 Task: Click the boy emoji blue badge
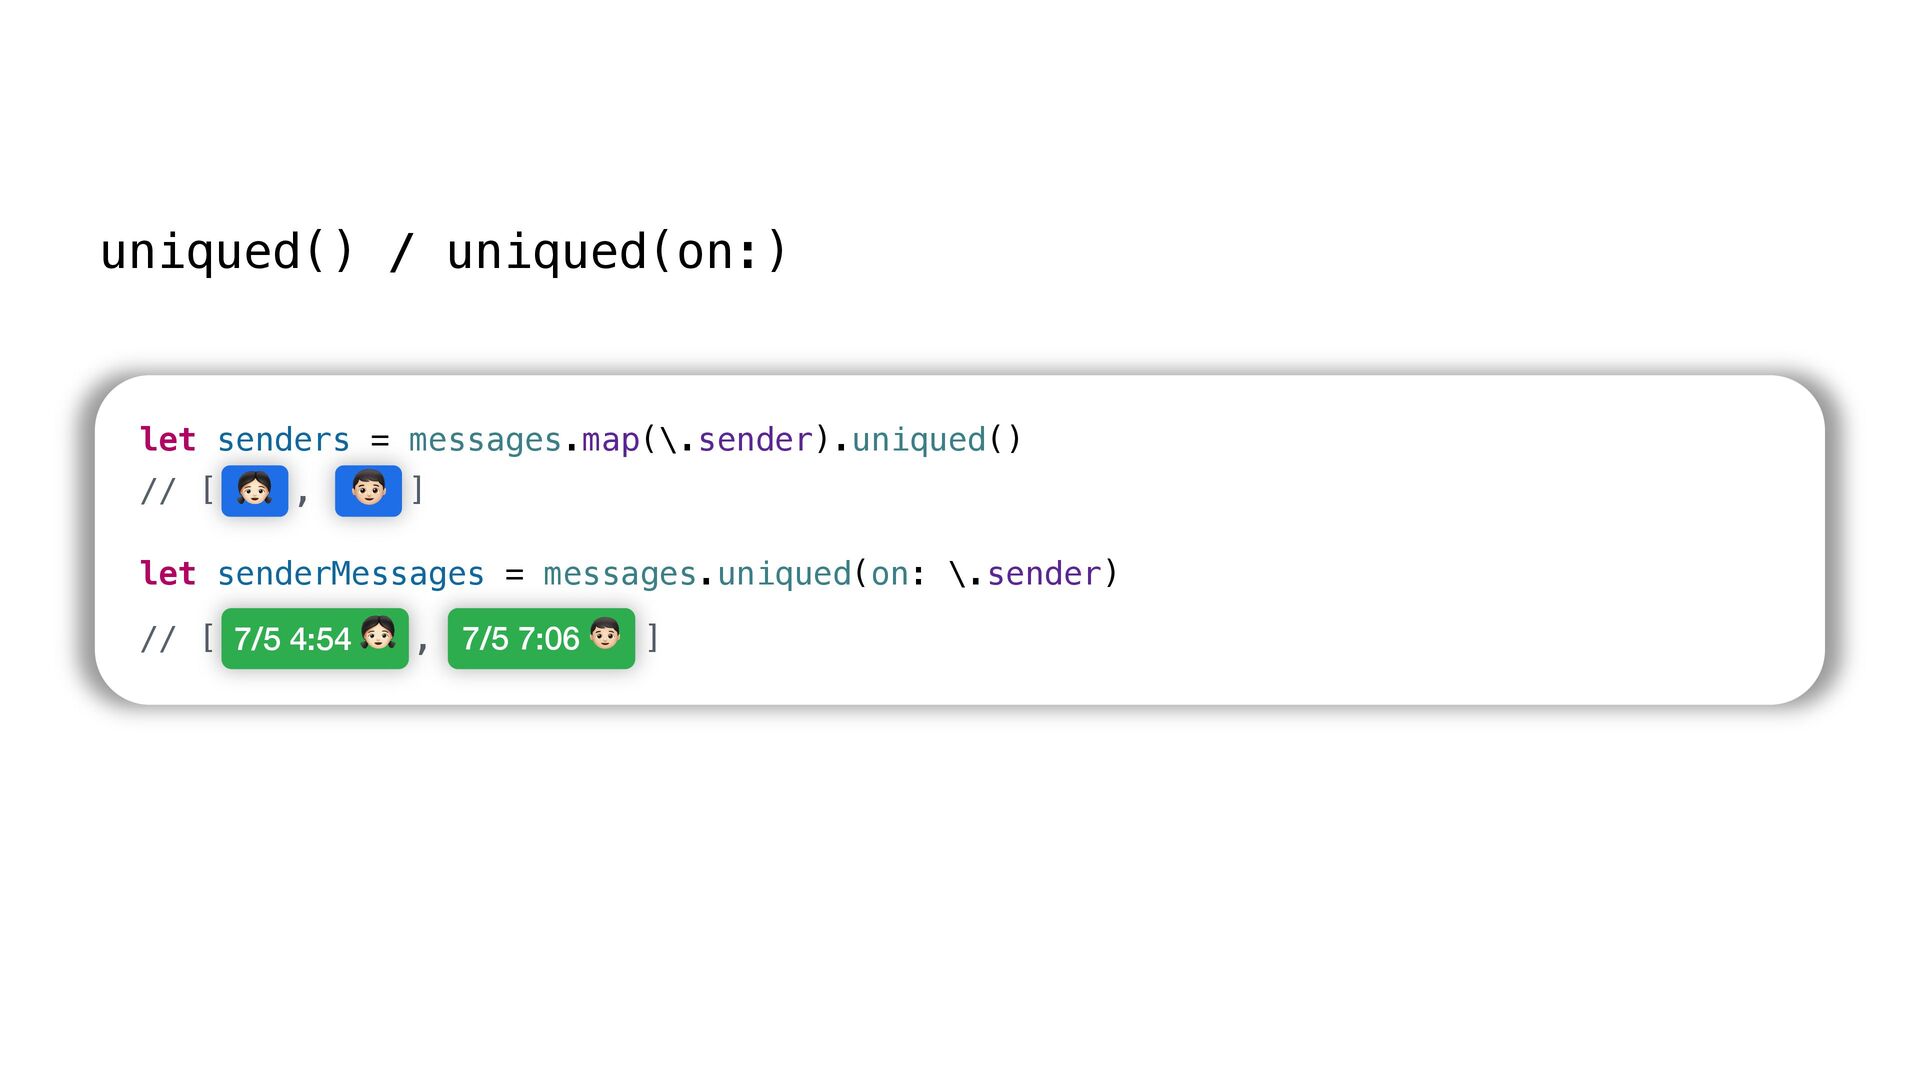pyautogui.click(x=368, y=491)
